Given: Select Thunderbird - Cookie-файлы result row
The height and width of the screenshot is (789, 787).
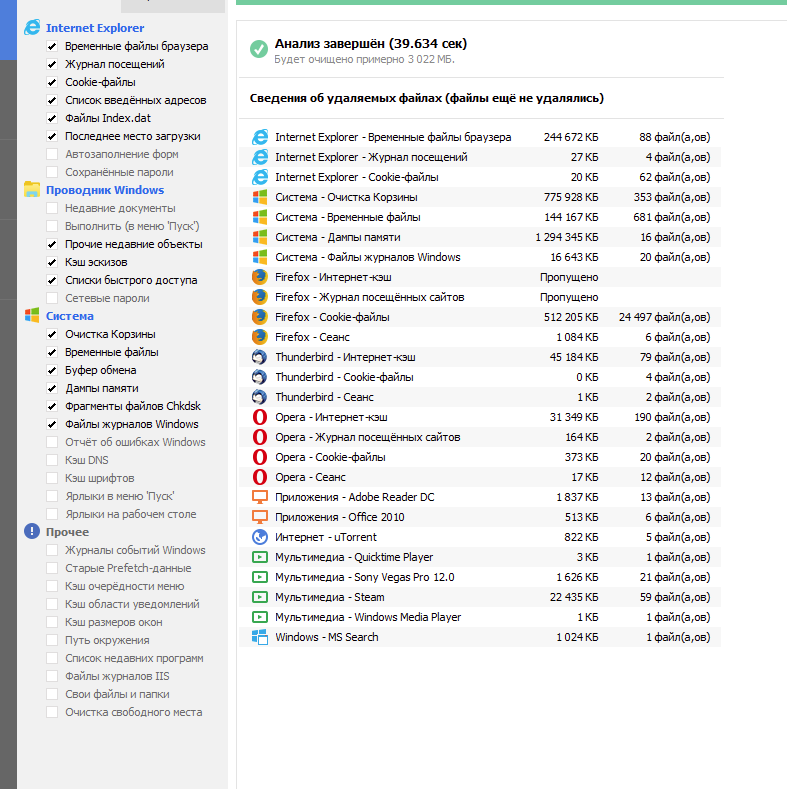Looking at the screenshot, I should 480,377.
